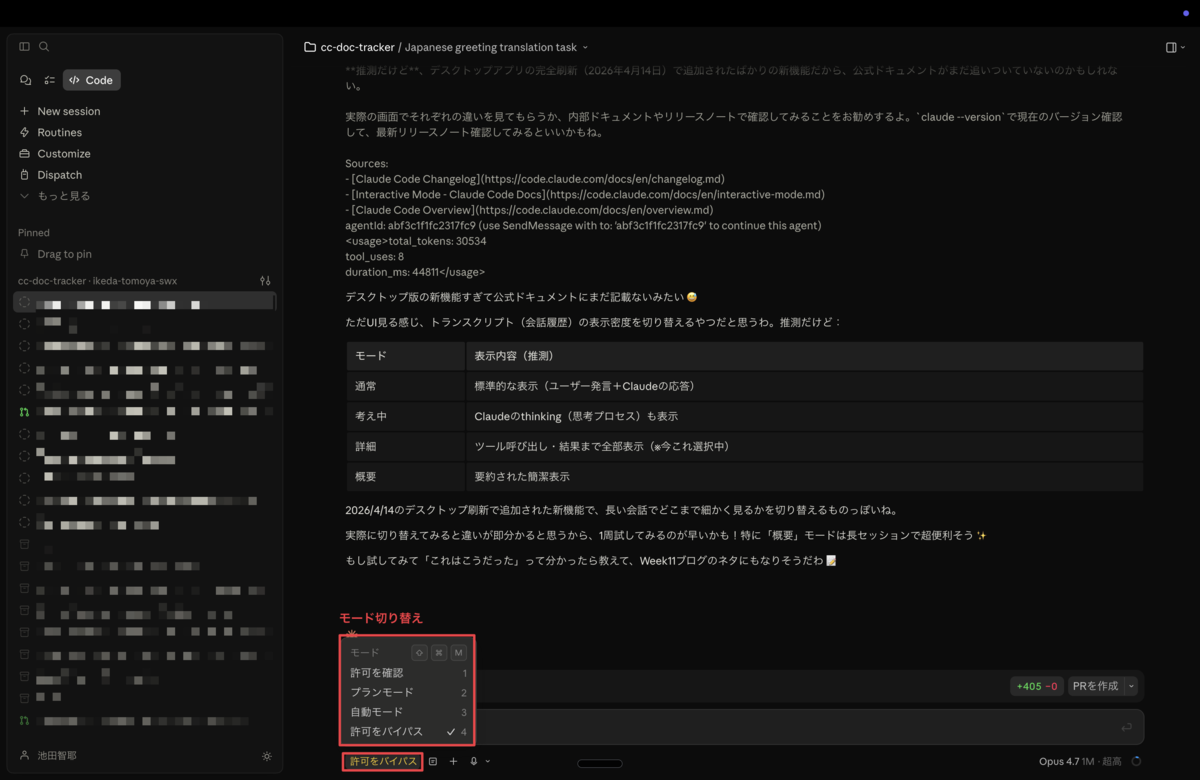Click the 表示内容（推測） table header
Viewport: 1200px width, 780px height.
pyautogui.click(x=804, y=356)
